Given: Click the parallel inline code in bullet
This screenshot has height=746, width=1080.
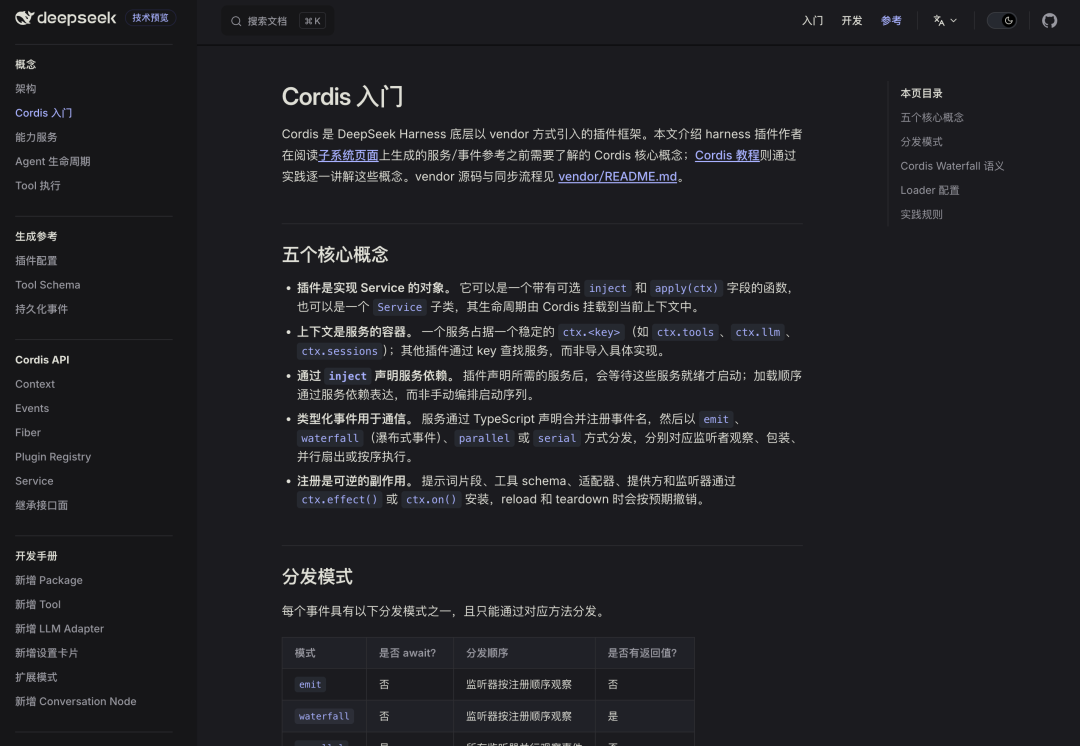Looking at the screenshot, I should coord(484,438).
